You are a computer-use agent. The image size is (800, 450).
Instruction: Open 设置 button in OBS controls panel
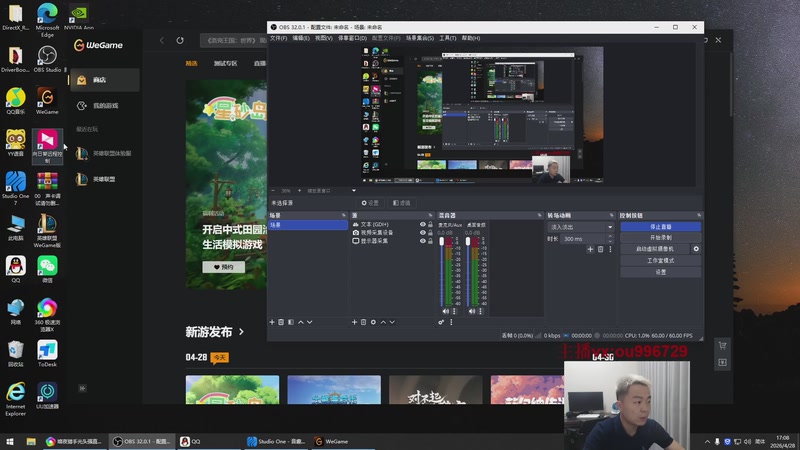(x=661, y=272)
